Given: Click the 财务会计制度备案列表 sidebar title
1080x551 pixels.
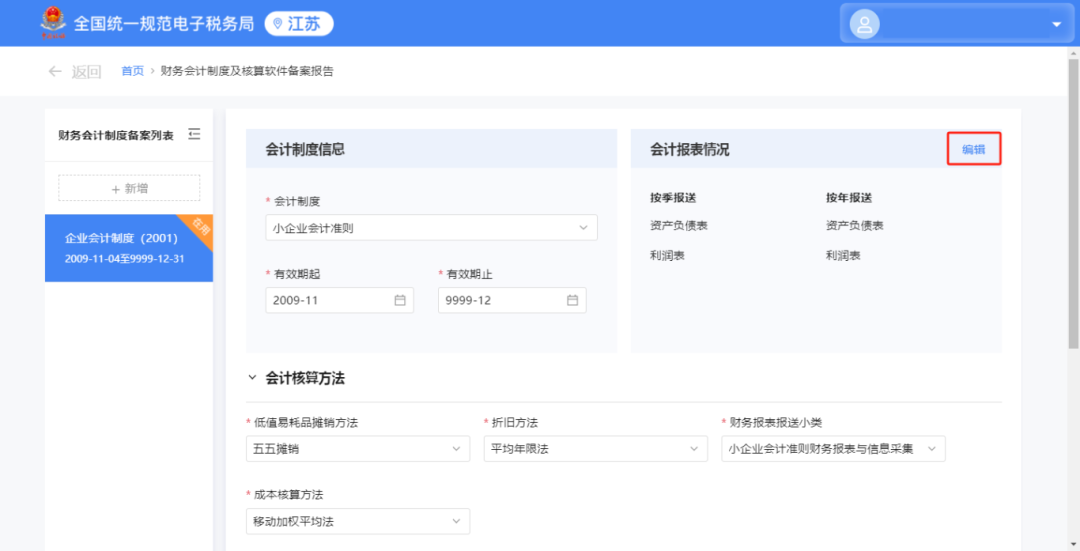Looking at the screenshot, I should click(116, 135).
